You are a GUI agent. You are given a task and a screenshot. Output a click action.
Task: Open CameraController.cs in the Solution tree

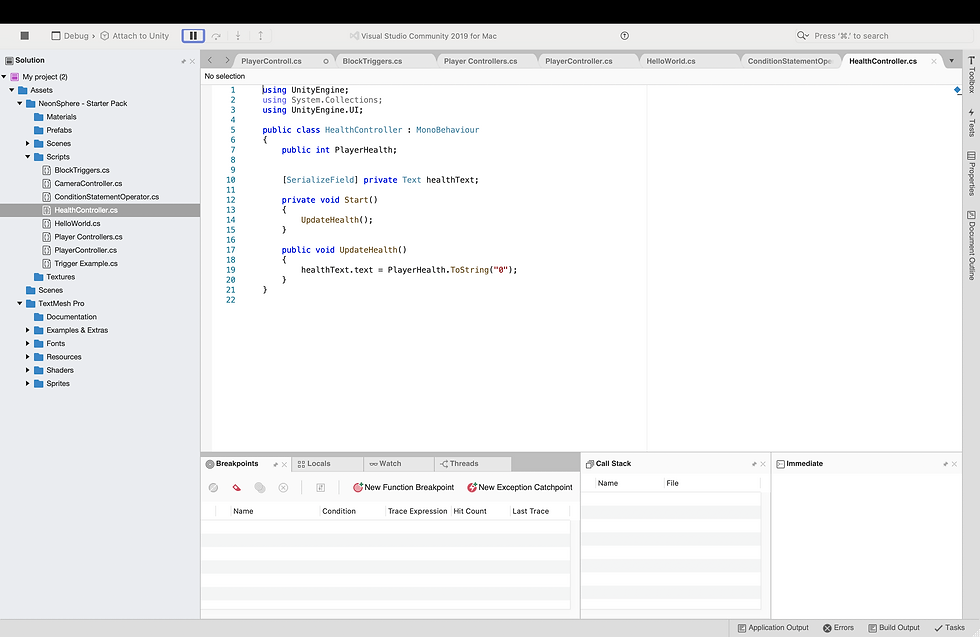(88, 184)
